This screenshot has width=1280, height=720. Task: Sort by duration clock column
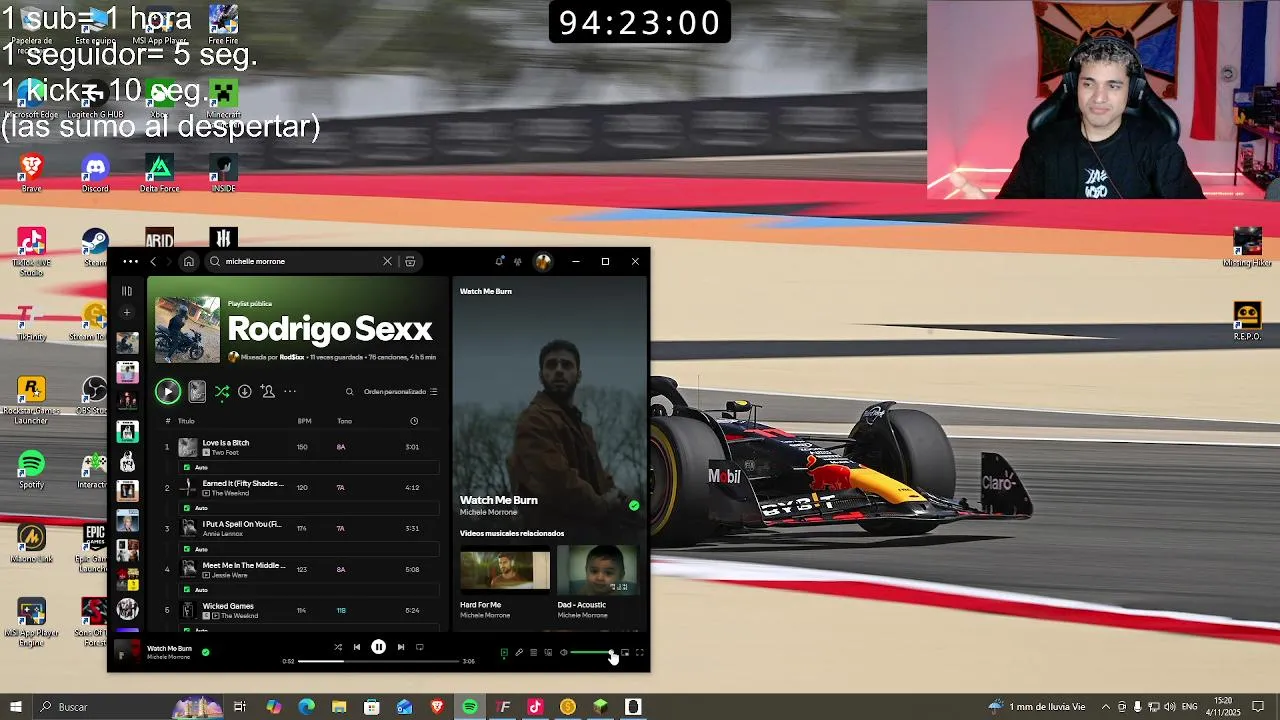tap(414, 421)
